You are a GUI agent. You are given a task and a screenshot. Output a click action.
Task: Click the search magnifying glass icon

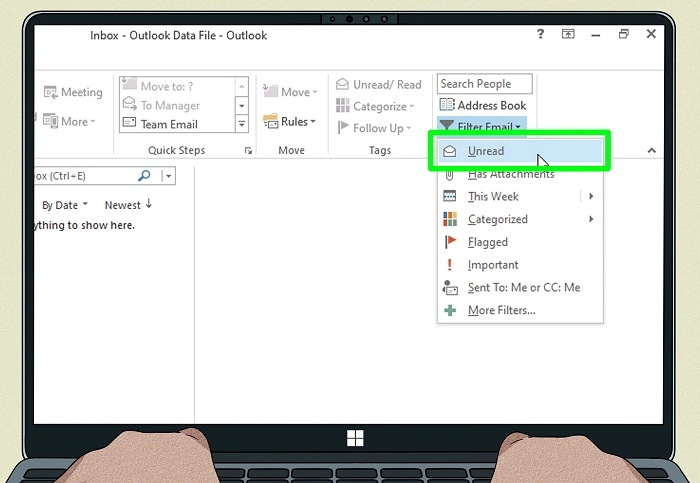(x=144, y=176)
